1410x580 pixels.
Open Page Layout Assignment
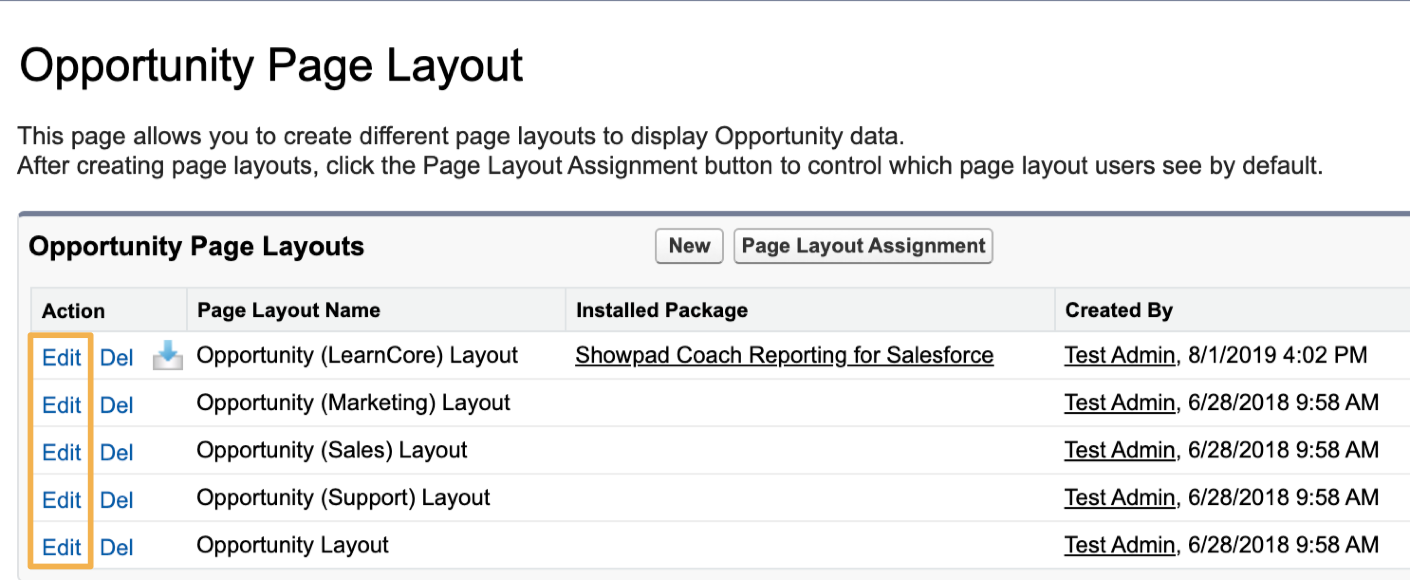point(863,246)
